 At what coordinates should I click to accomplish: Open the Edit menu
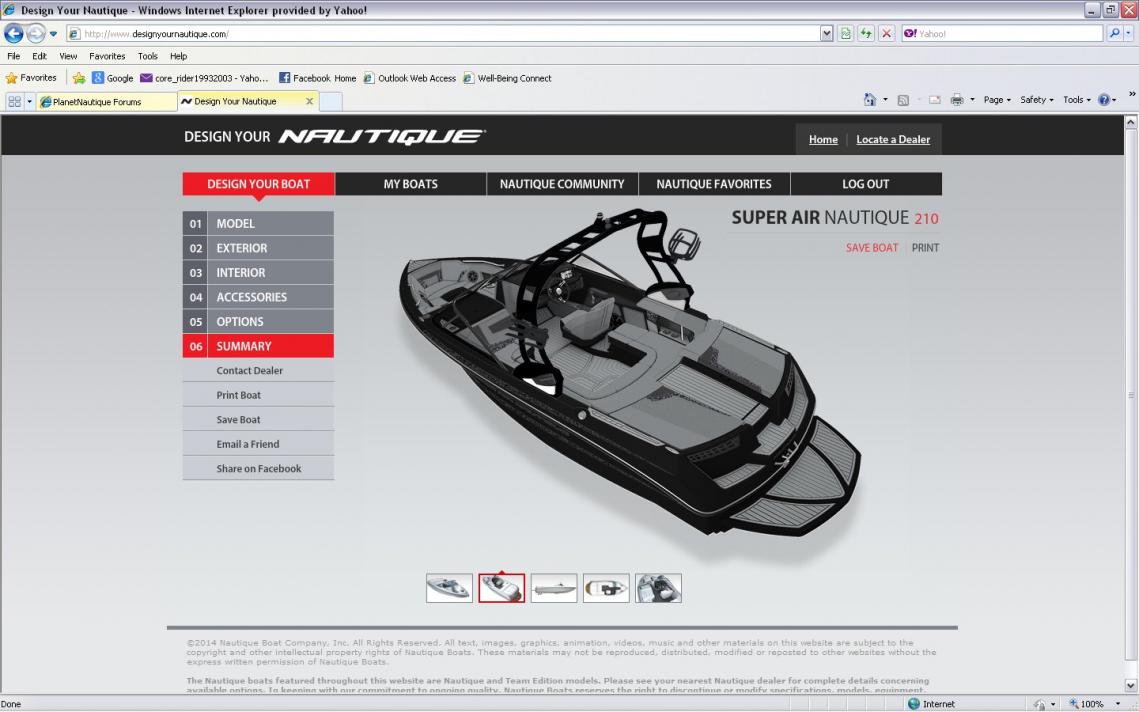coord(39,56)
